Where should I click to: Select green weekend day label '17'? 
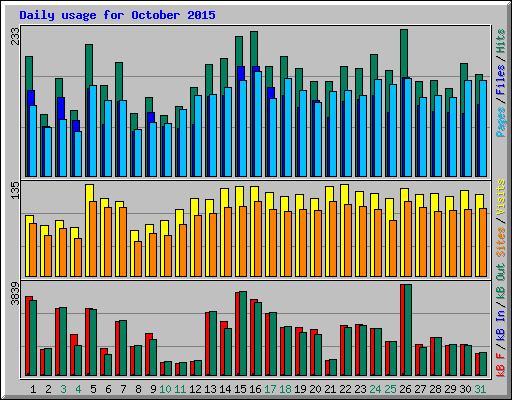click(270, 389)
